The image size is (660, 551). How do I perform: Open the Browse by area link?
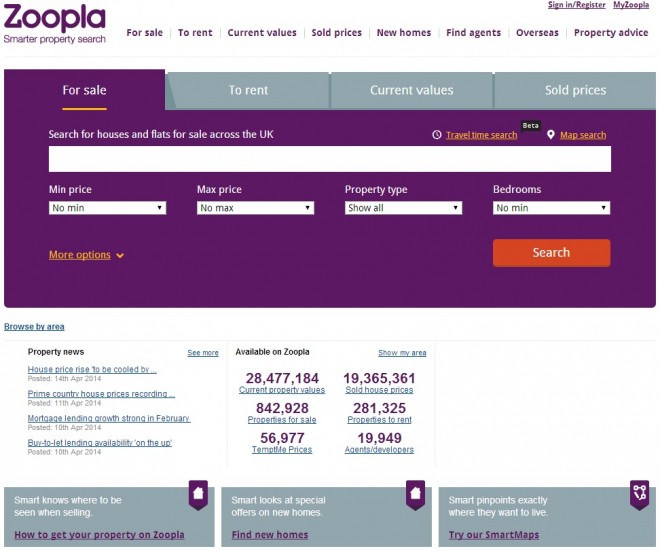point(34,327)
